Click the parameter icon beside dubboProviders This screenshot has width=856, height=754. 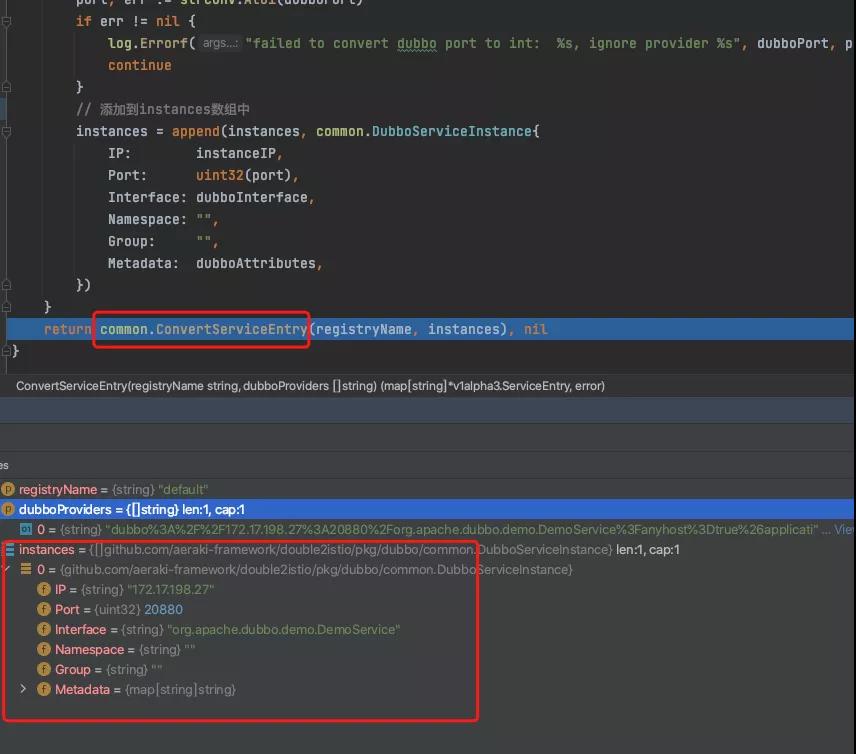point(8,510)
